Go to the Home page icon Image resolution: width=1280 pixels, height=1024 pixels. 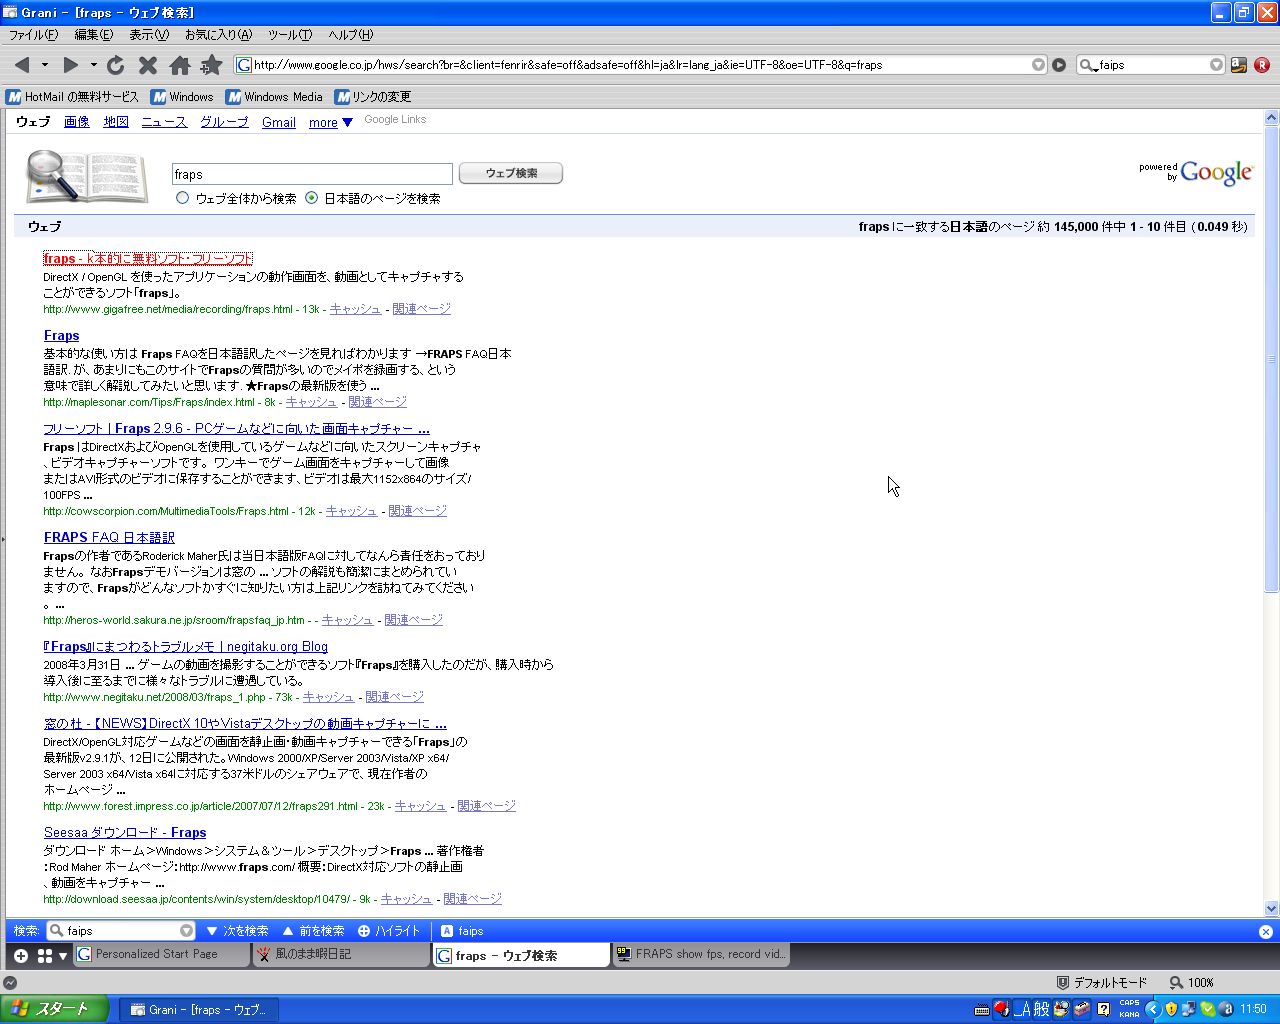(x=180, y=65)
